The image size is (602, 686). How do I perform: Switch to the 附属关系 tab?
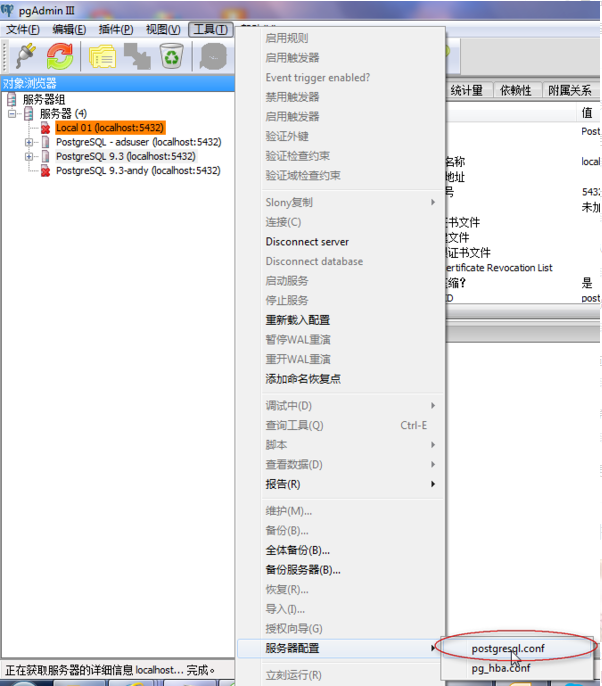(x=570, y=91)
